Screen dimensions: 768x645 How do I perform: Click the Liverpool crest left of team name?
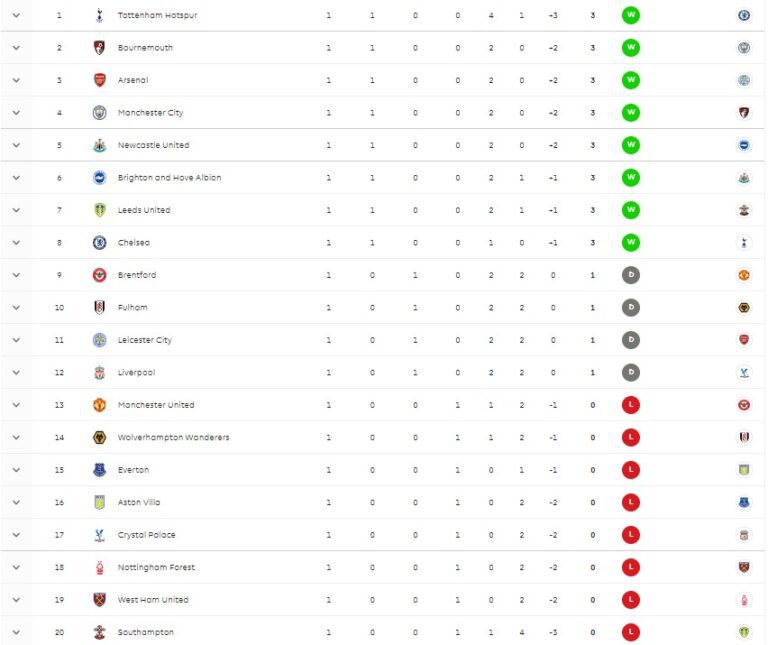click(x=99, y=372)
